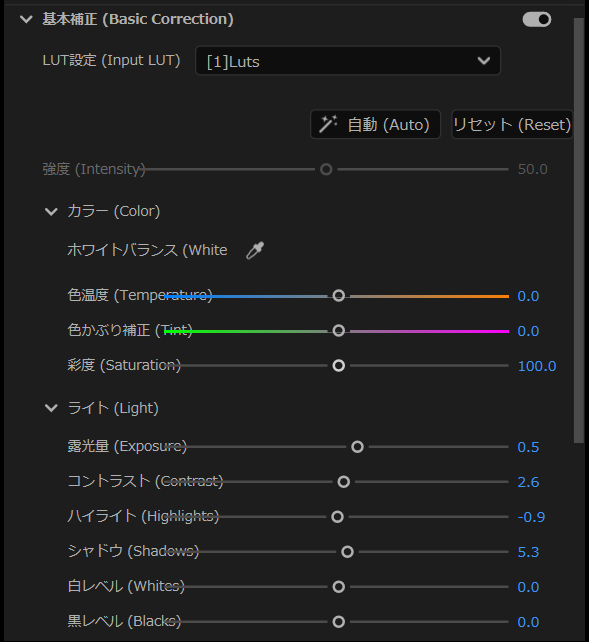Image resolution: width=589 pixels, height=642 pixels.
Task: Click the Auto (自動) button
Action: point(375,124)
